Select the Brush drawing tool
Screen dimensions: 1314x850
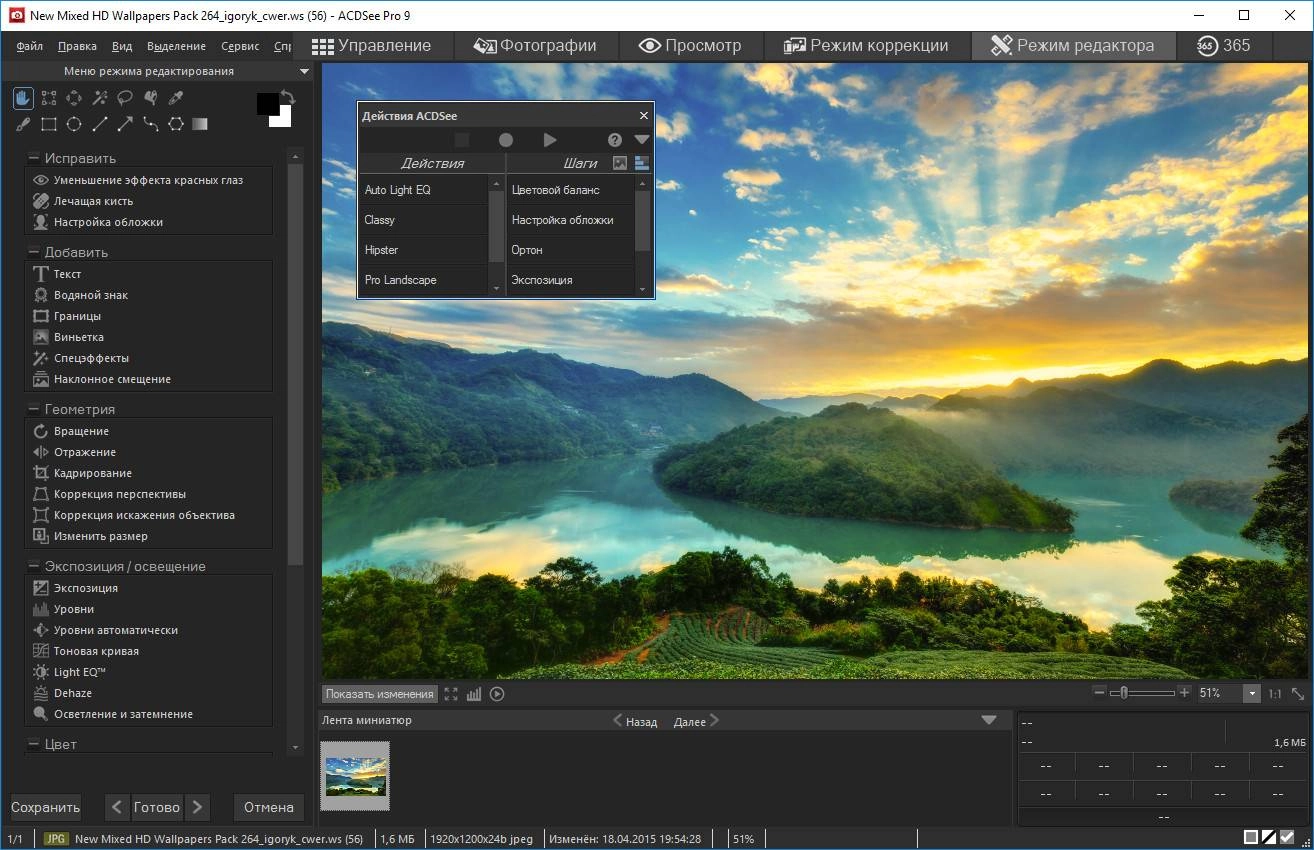(x=23, y=124)
